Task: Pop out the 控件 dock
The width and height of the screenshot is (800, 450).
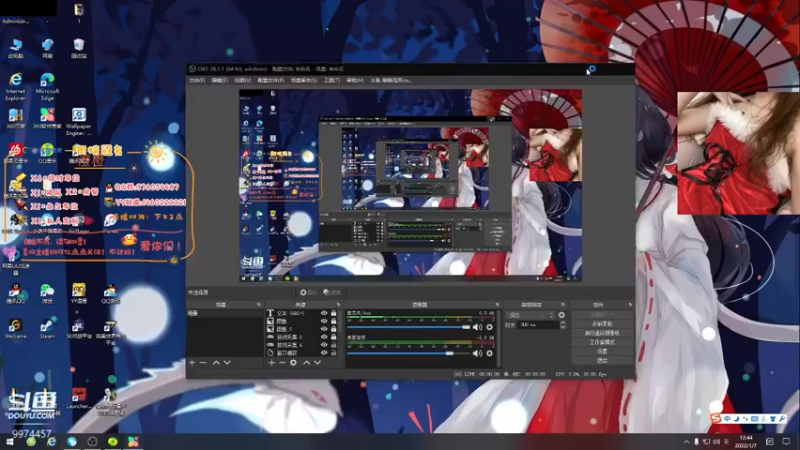Action: (630, 305)
